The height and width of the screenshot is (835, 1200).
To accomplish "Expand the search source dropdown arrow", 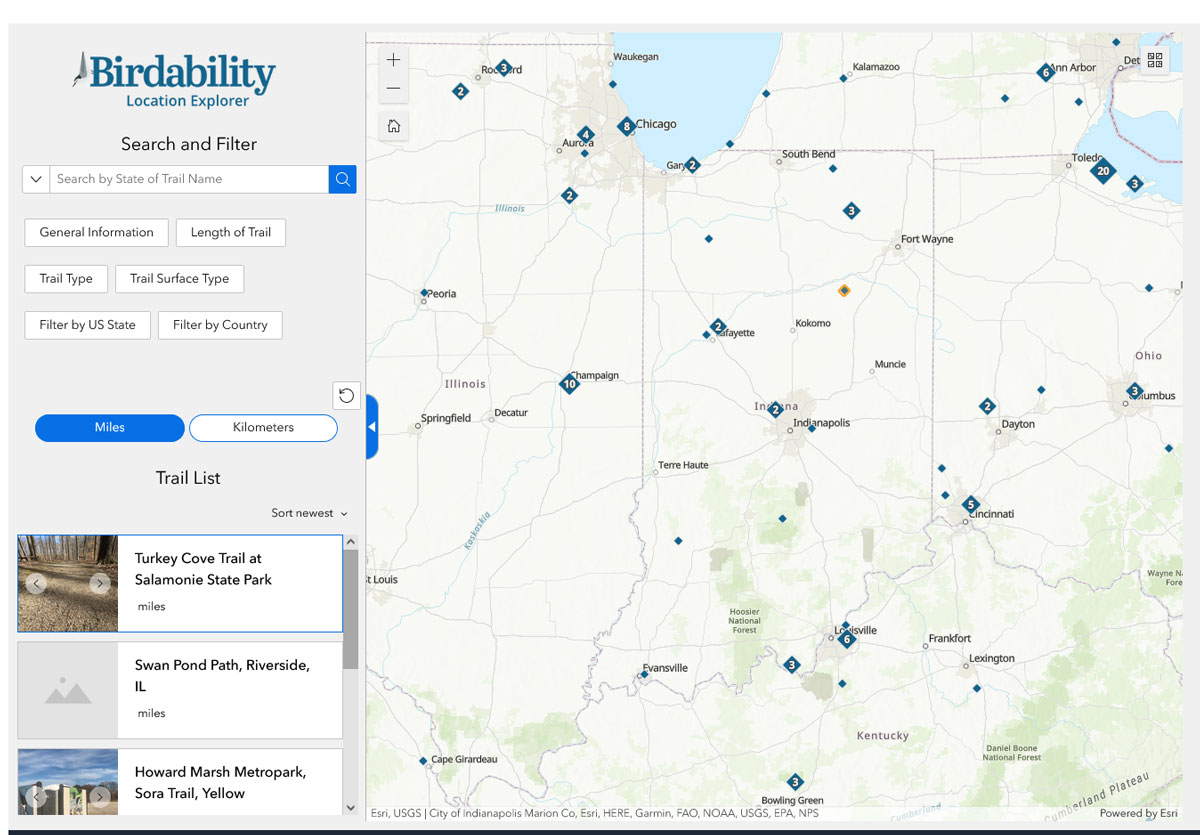I will pos(36,179).
